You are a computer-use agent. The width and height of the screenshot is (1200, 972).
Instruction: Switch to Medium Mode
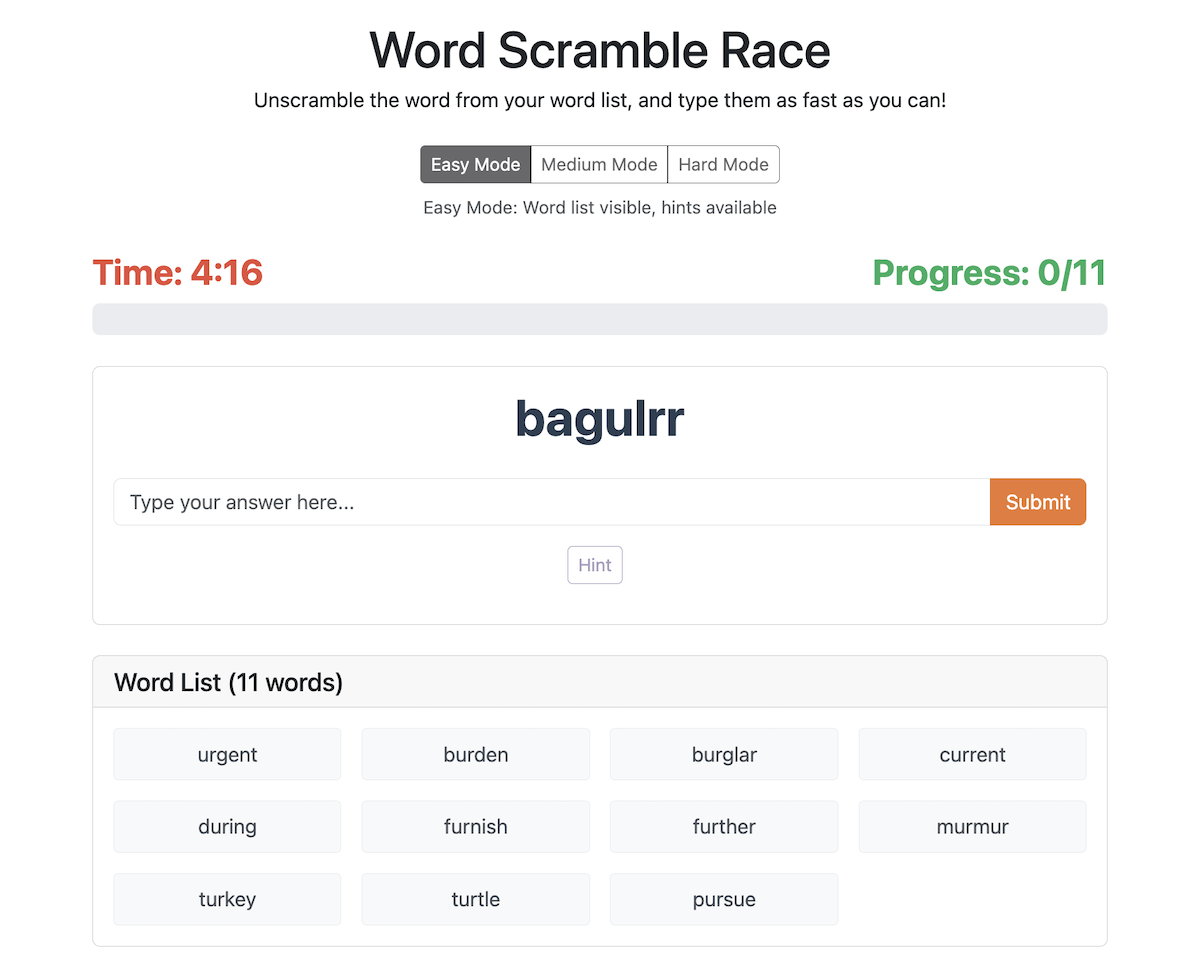coord(598,164)
